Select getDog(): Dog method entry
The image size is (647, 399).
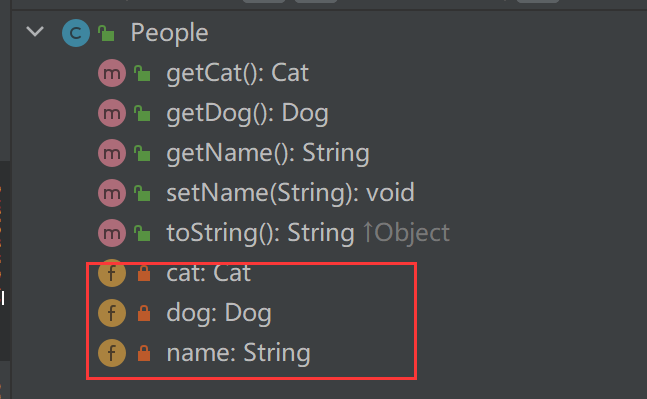point(247,113)
